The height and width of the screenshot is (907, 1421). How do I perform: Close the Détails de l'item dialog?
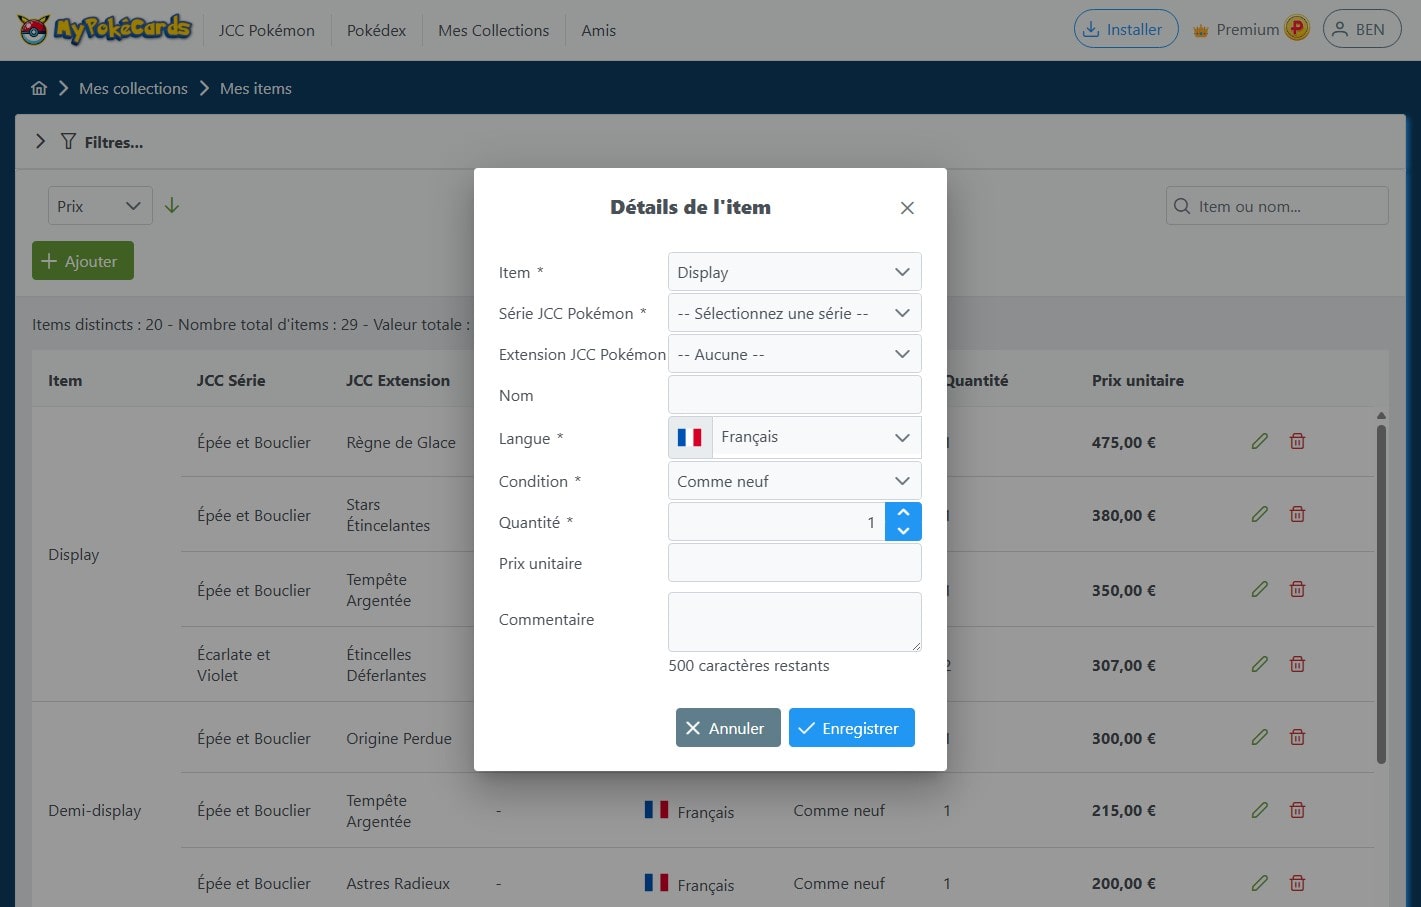click(907, 208)
